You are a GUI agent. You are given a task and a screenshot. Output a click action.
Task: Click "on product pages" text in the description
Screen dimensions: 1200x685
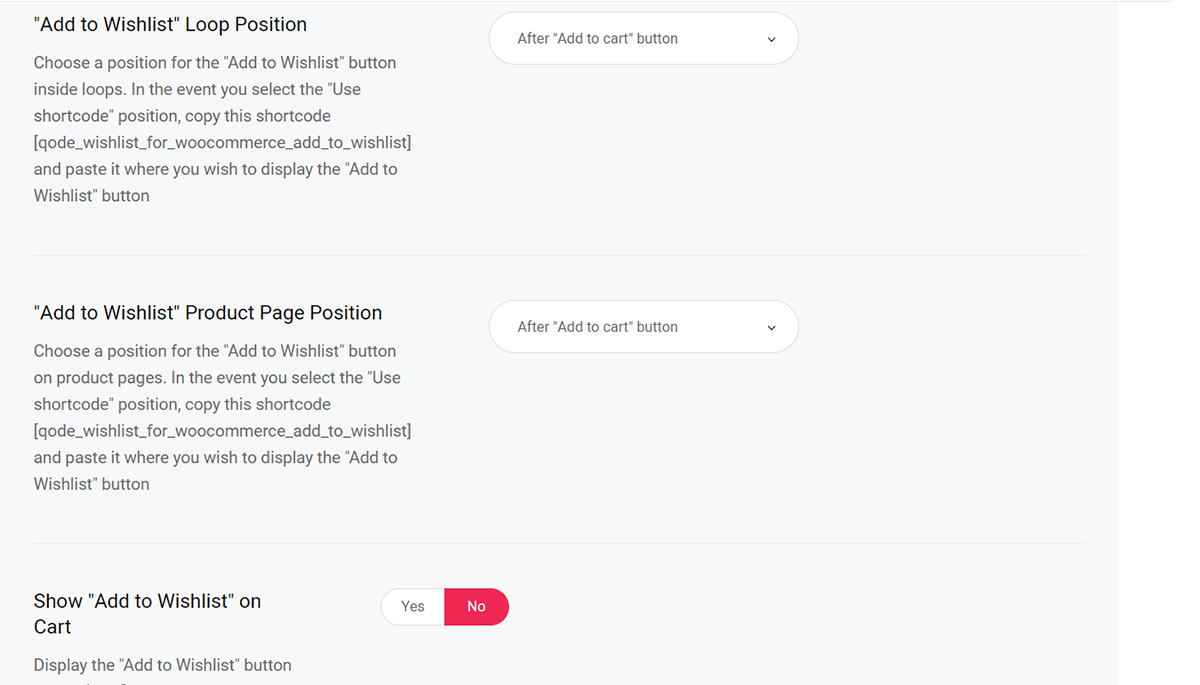[98, 378]
